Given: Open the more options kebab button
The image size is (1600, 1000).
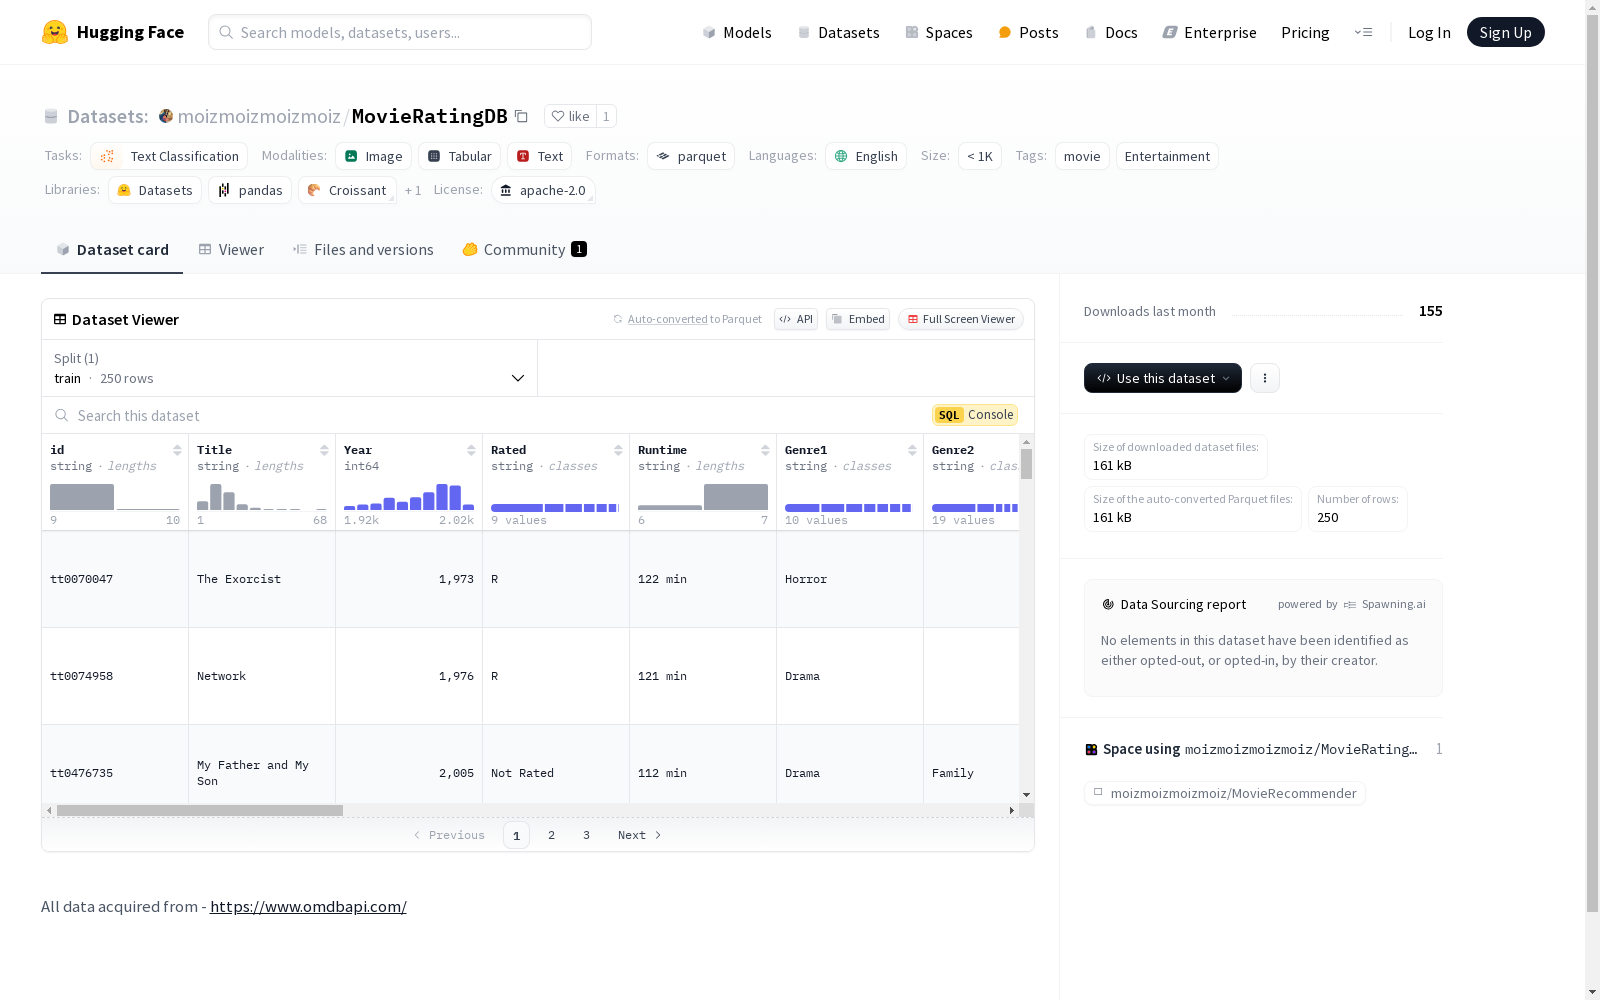Looking at the screenshot, I should pos(1265,378).
